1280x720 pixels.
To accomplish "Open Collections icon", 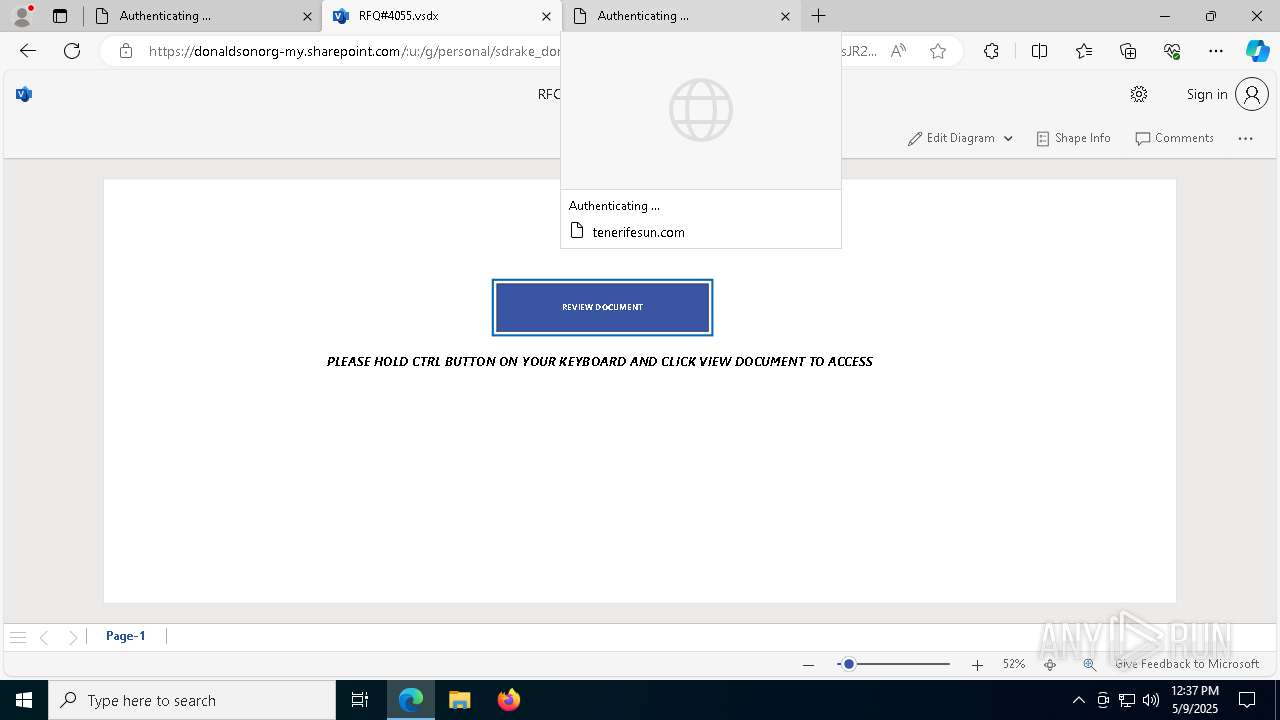I will (1128, 51).
